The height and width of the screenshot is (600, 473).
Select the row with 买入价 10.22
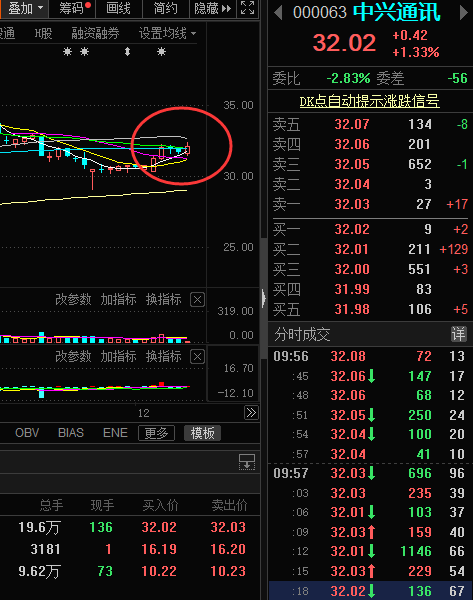(x=130, y=571)
